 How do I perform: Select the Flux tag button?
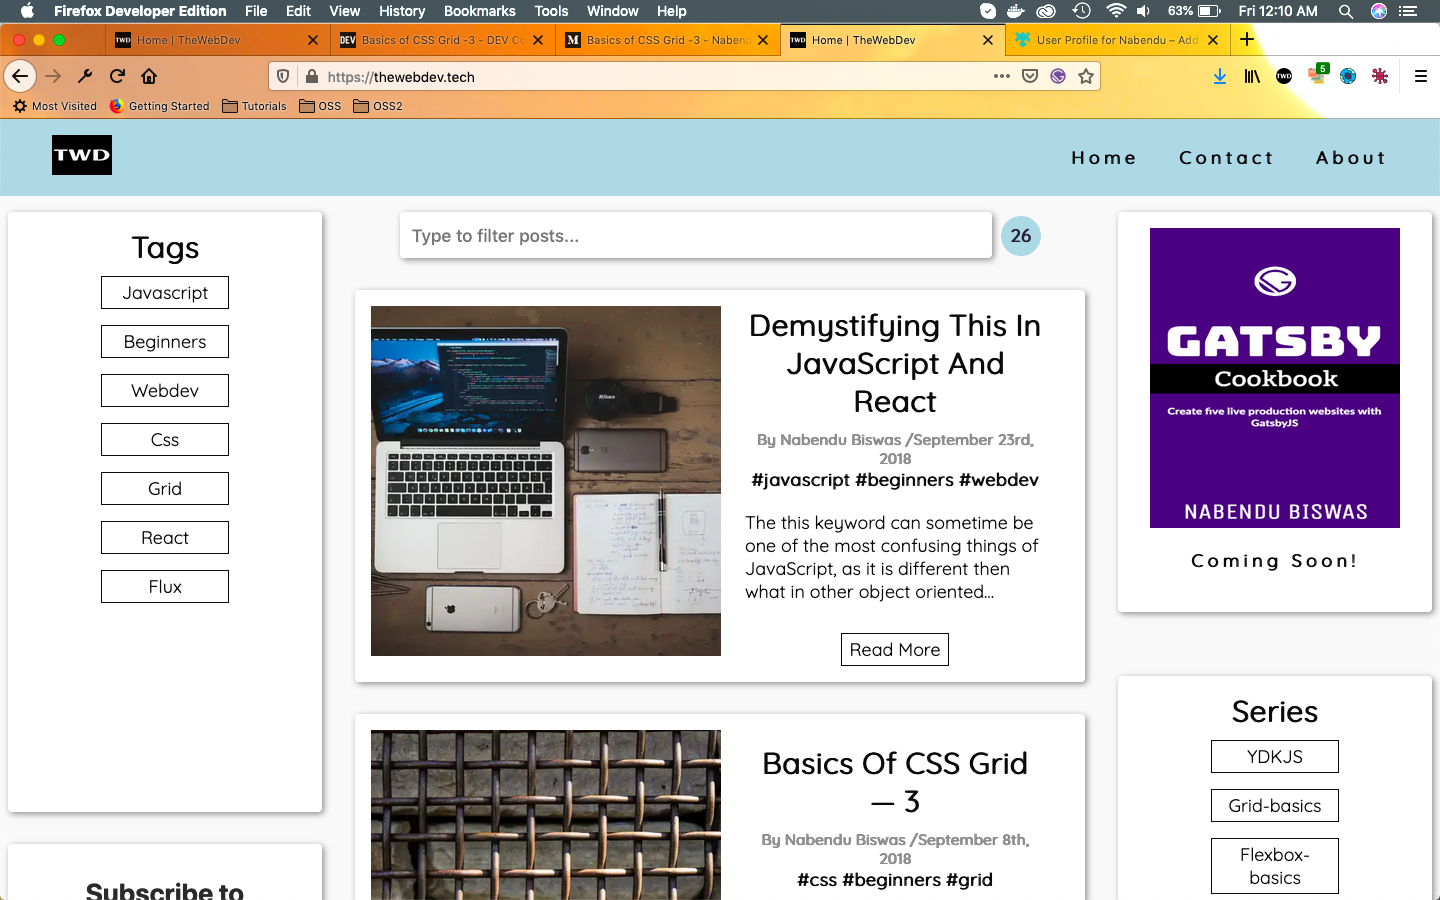point(165,587)
